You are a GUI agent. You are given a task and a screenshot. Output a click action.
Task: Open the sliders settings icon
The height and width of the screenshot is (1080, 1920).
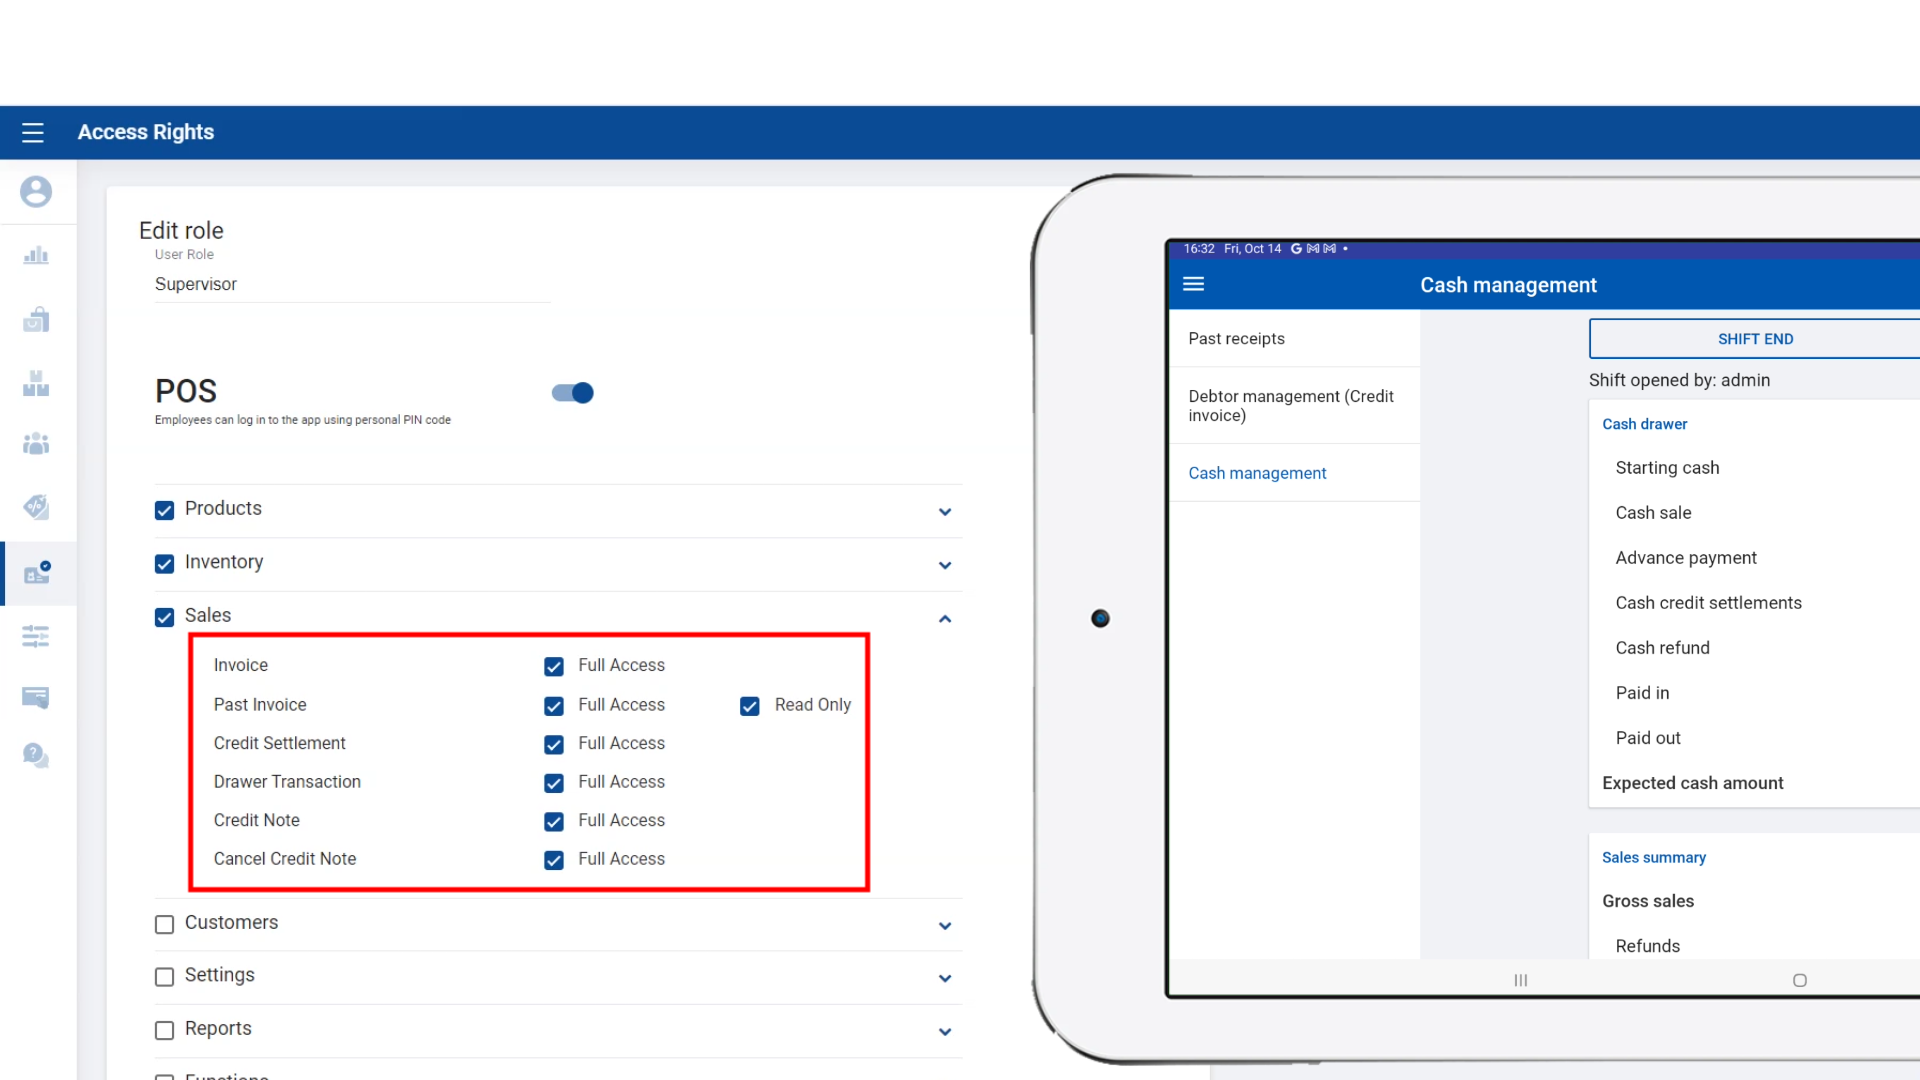coord(36,636)
